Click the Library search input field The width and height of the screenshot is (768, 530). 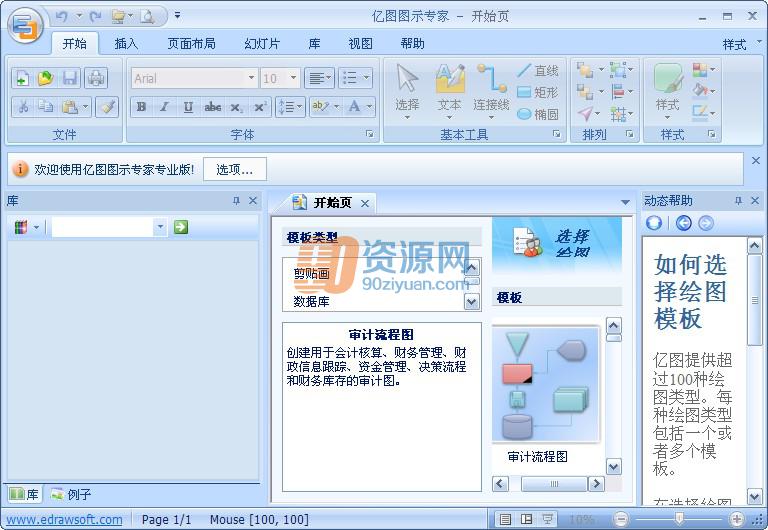[x=103, y=227]
